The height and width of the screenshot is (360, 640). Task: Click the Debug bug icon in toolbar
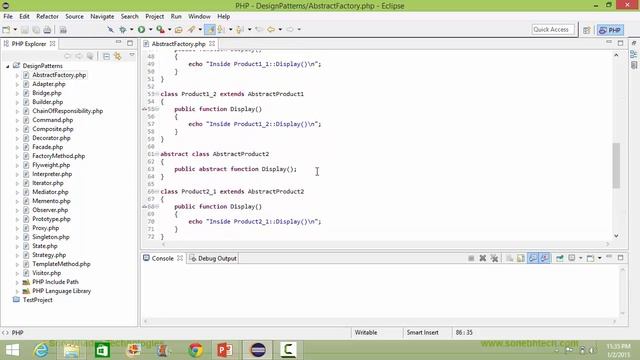tap(122, 29)
